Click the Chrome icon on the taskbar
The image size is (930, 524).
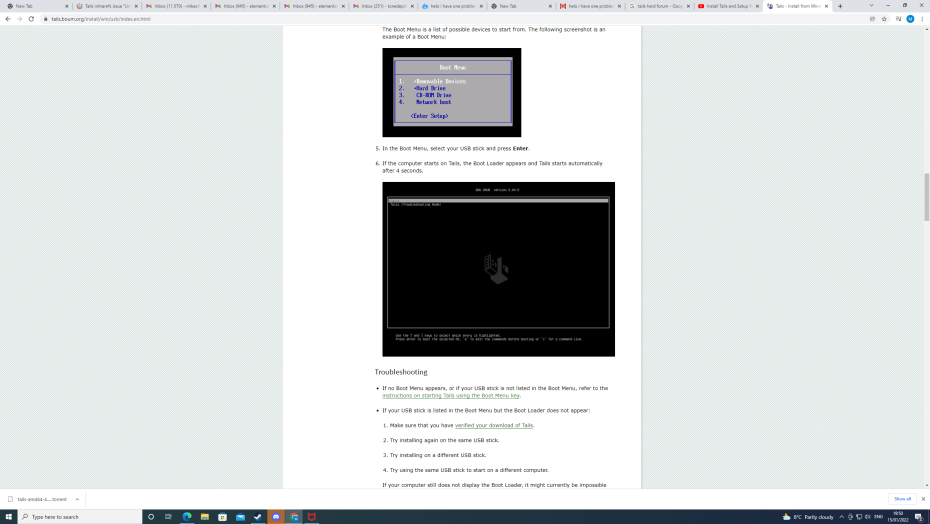point(294,517)
